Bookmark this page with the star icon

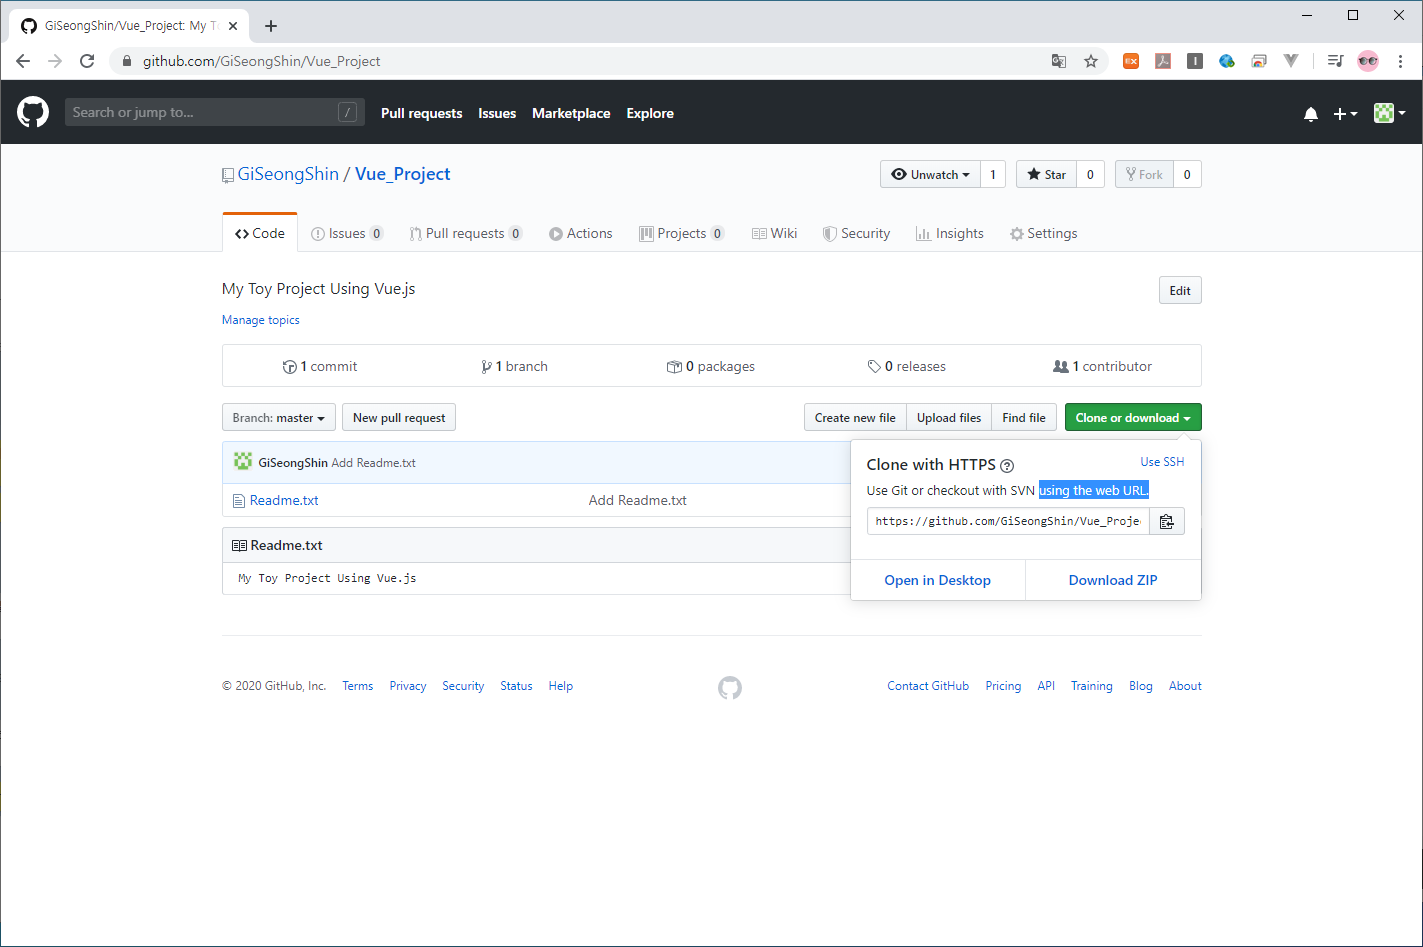pyautogui.click(x=1091, y=61)
